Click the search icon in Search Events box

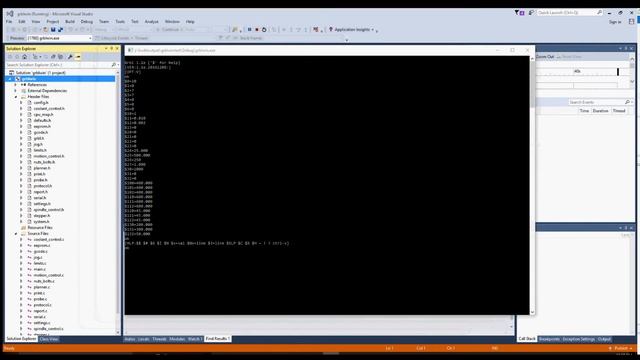pyautogui.click(x=627, y=102)
